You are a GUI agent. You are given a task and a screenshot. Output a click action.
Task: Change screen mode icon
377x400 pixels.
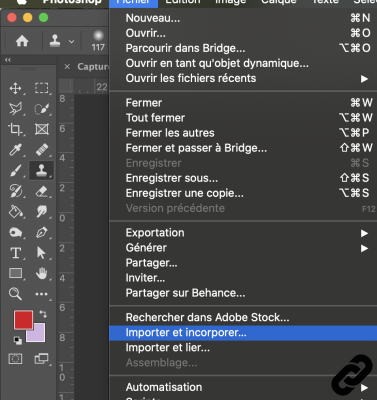point(42,359)
